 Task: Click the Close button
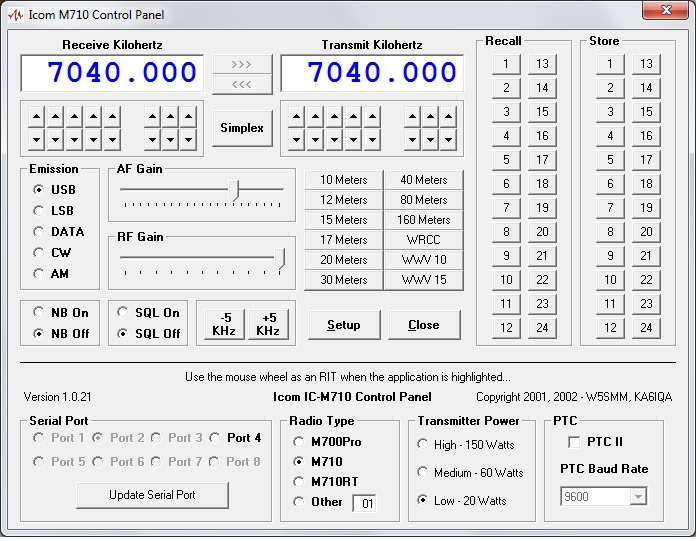pos(424,325)
